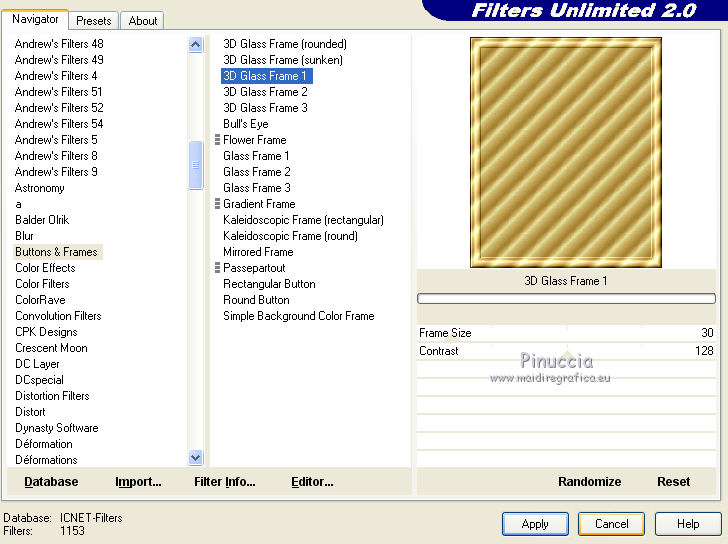The height and width of the screenshot is (544, 728).
Task: Choose Kaleidoscopic Frame (rectangular) filter
Action: [303, 220]
